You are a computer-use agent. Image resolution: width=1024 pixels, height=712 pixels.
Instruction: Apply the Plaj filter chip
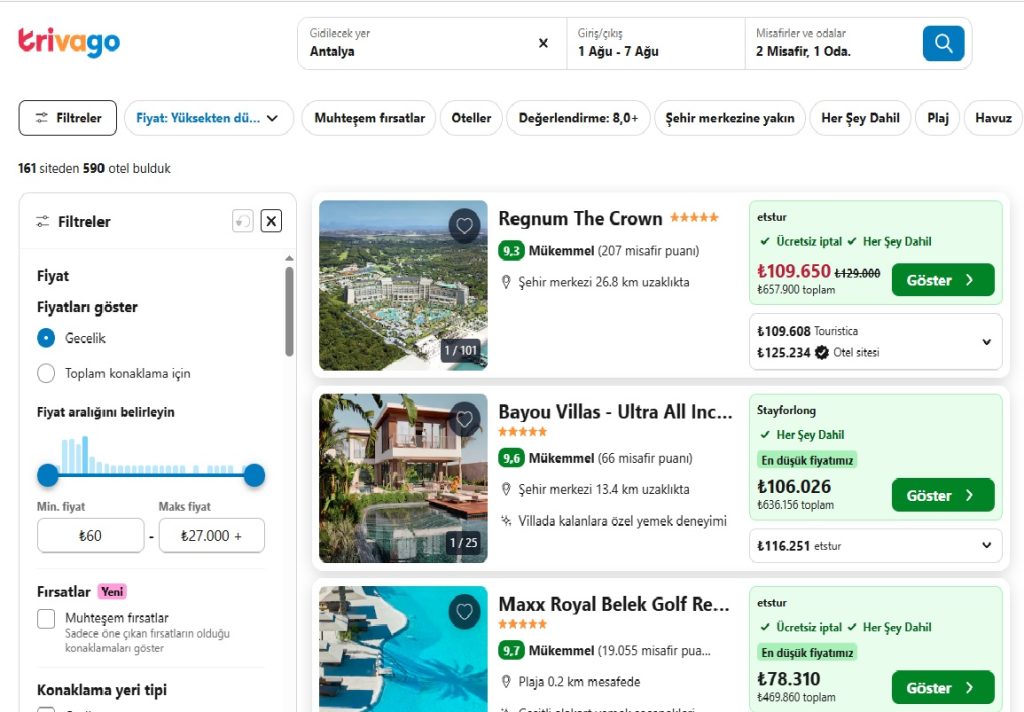[x=938, y=118]
